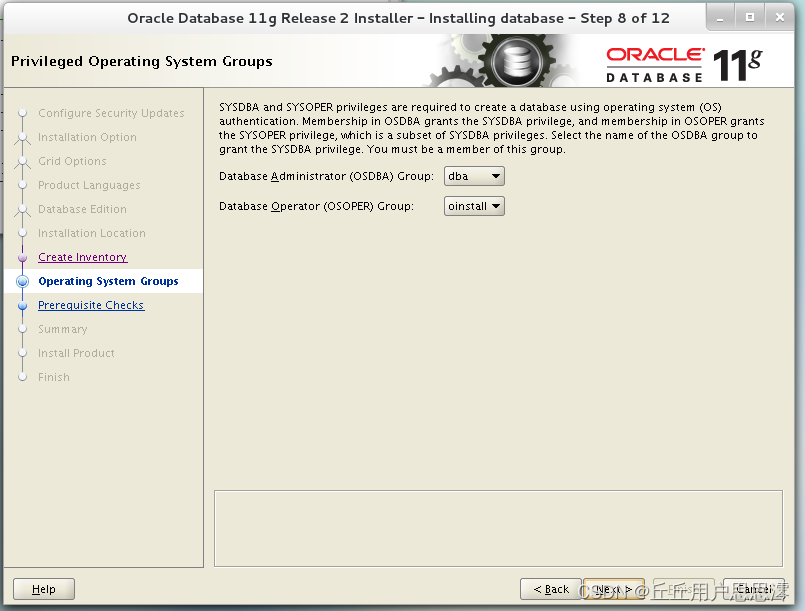Click the Database Edition step

pyautogui.click(x=82, y=209)
